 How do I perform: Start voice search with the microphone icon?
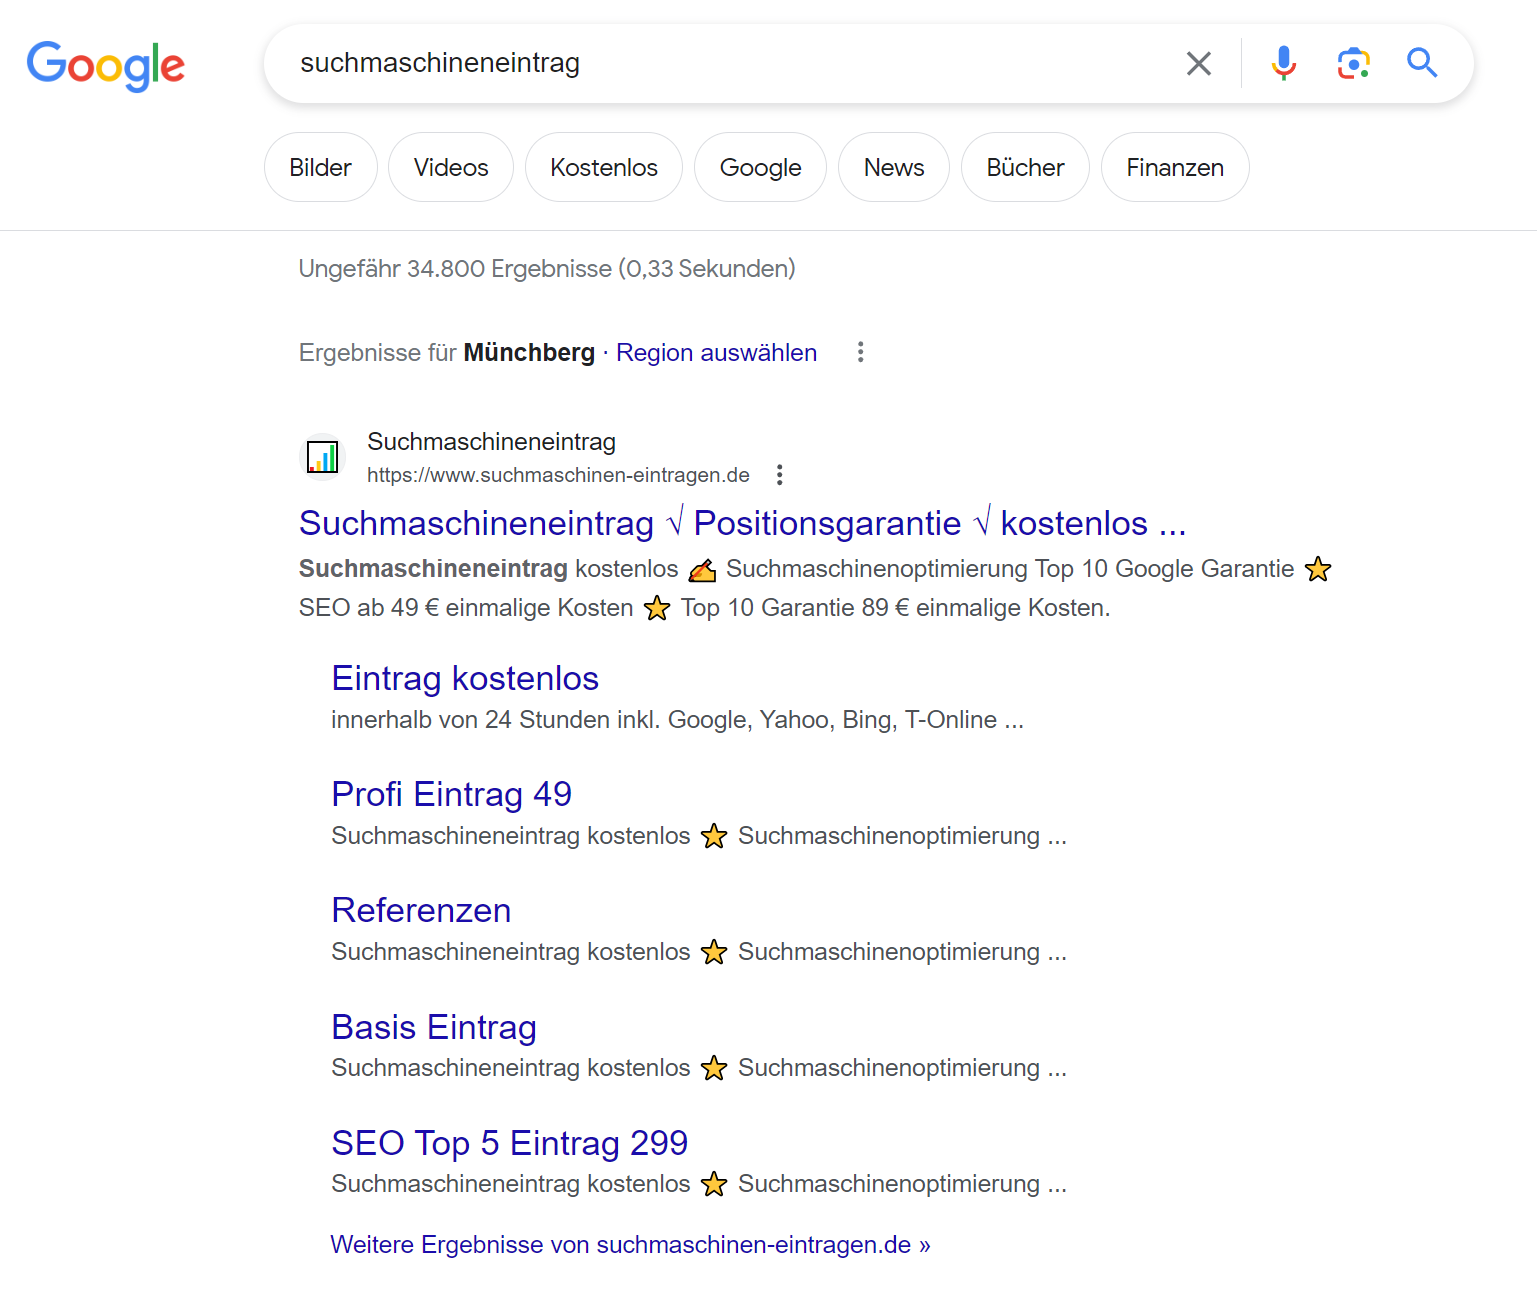tap(1283, 63)
